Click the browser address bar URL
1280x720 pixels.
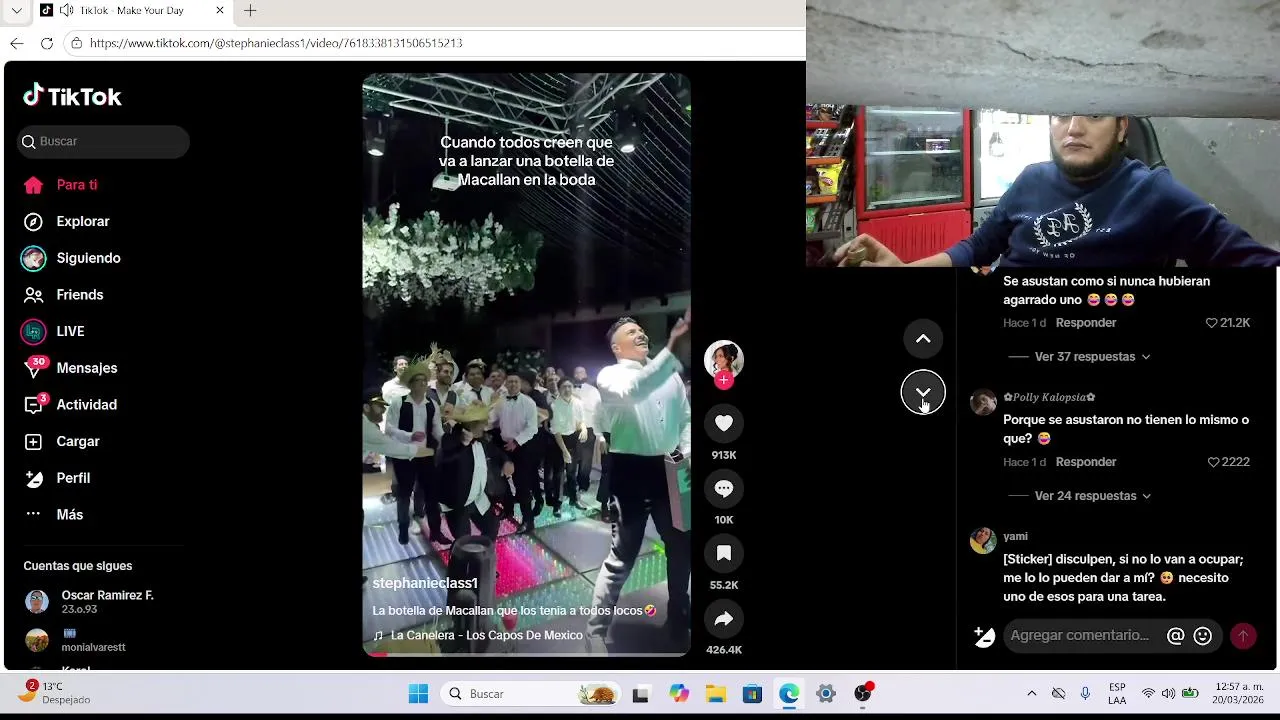[275, 43]
